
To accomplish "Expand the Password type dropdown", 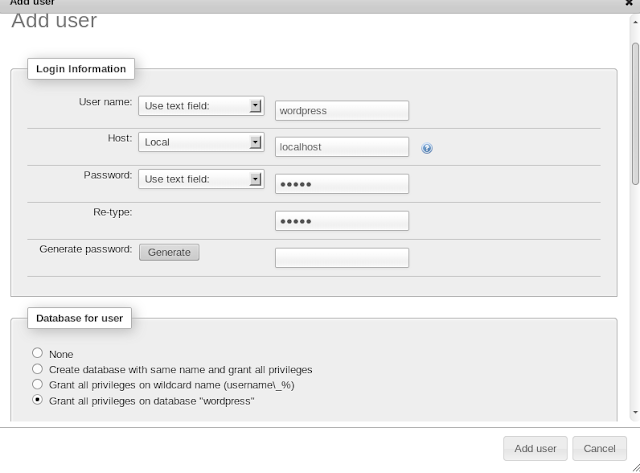I will click(x=201, y=179).
